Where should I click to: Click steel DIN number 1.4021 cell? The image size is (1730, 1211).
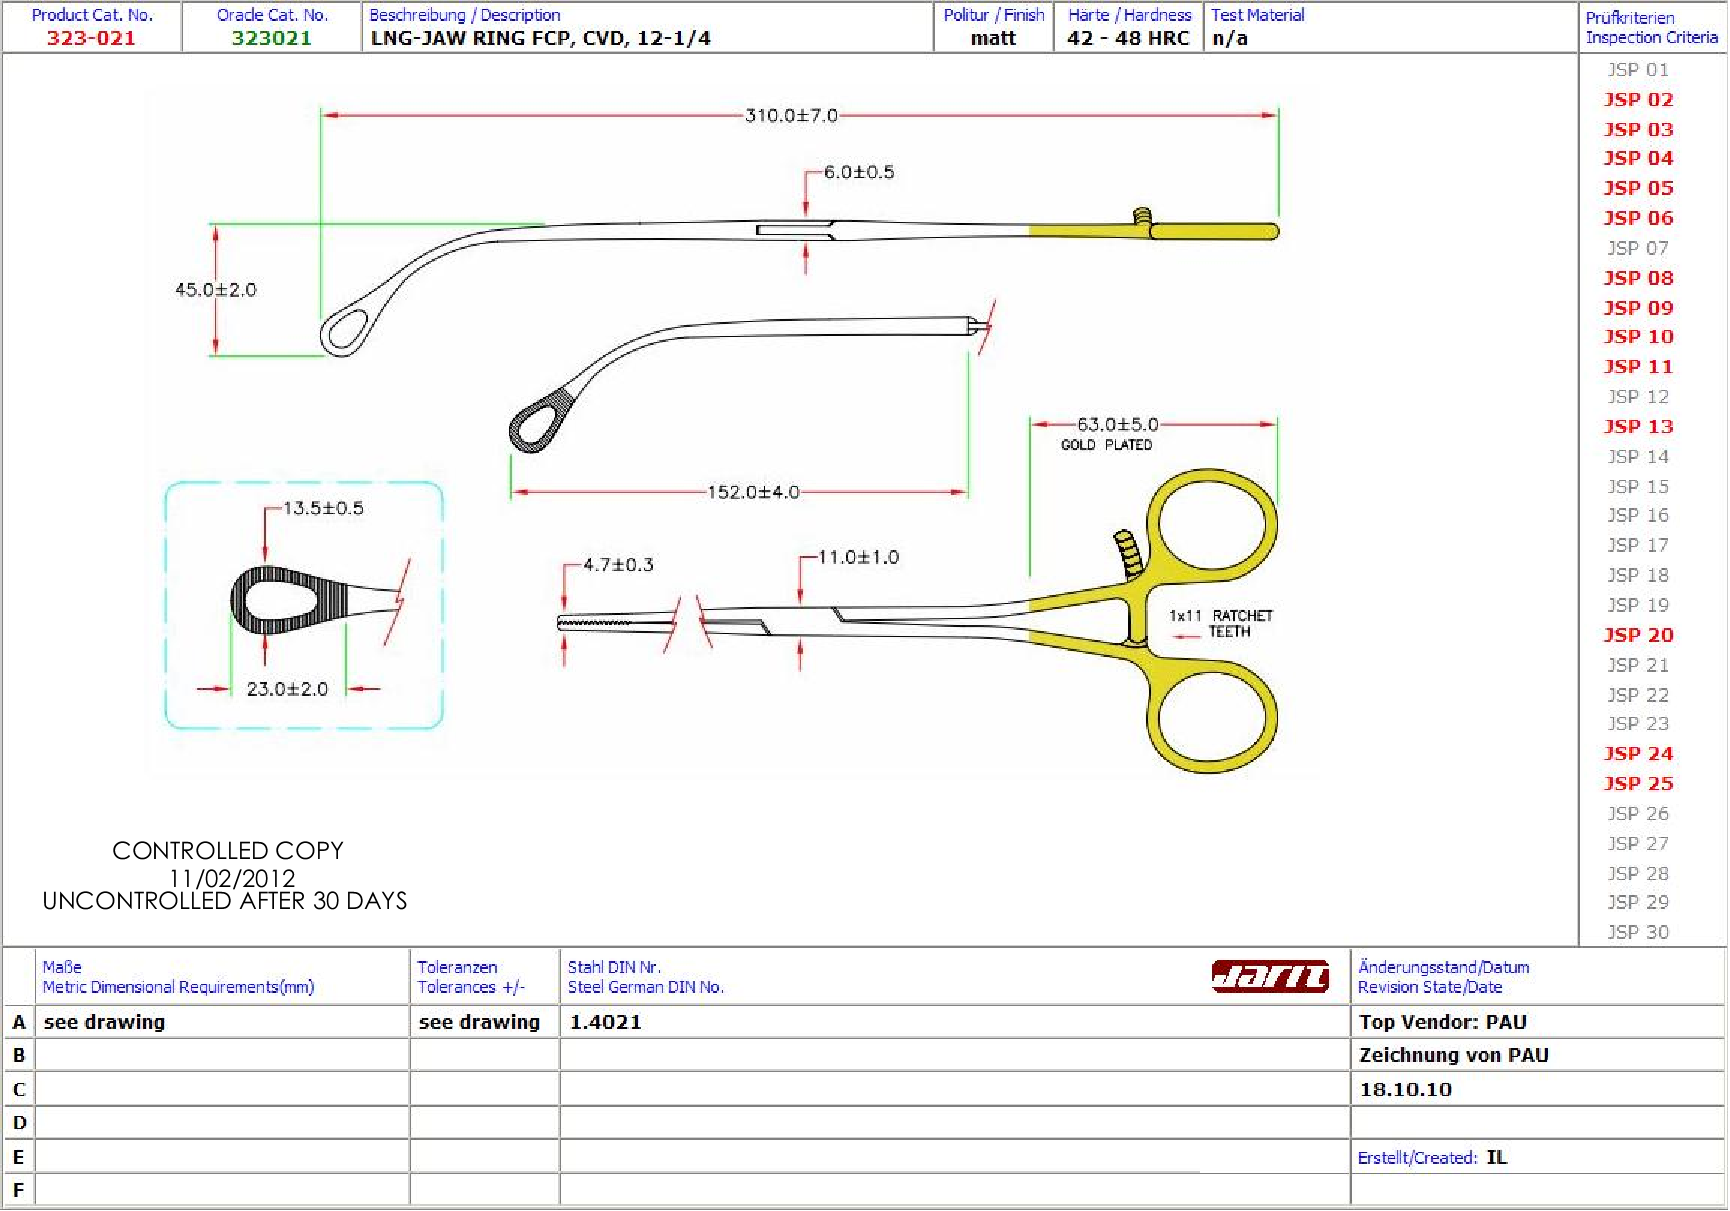[606, 1022]
